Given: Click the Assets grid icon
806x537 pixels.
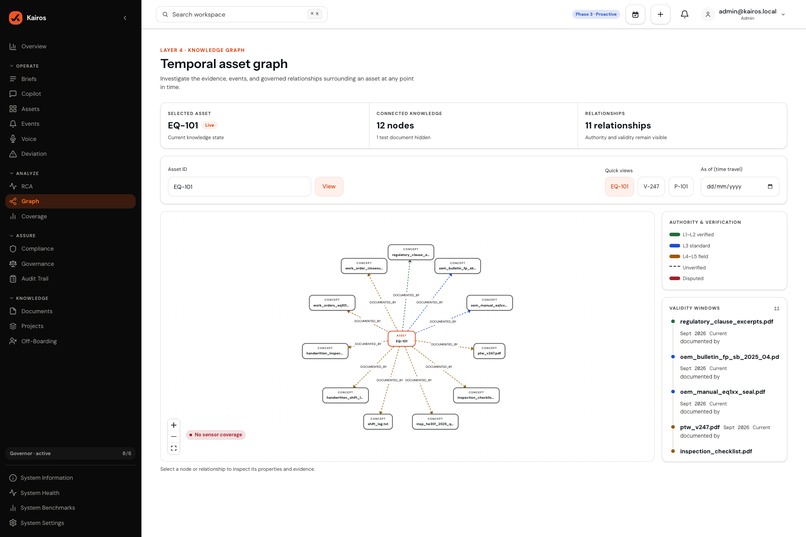Looking at the screenshot, I should (x=13, y=109).
